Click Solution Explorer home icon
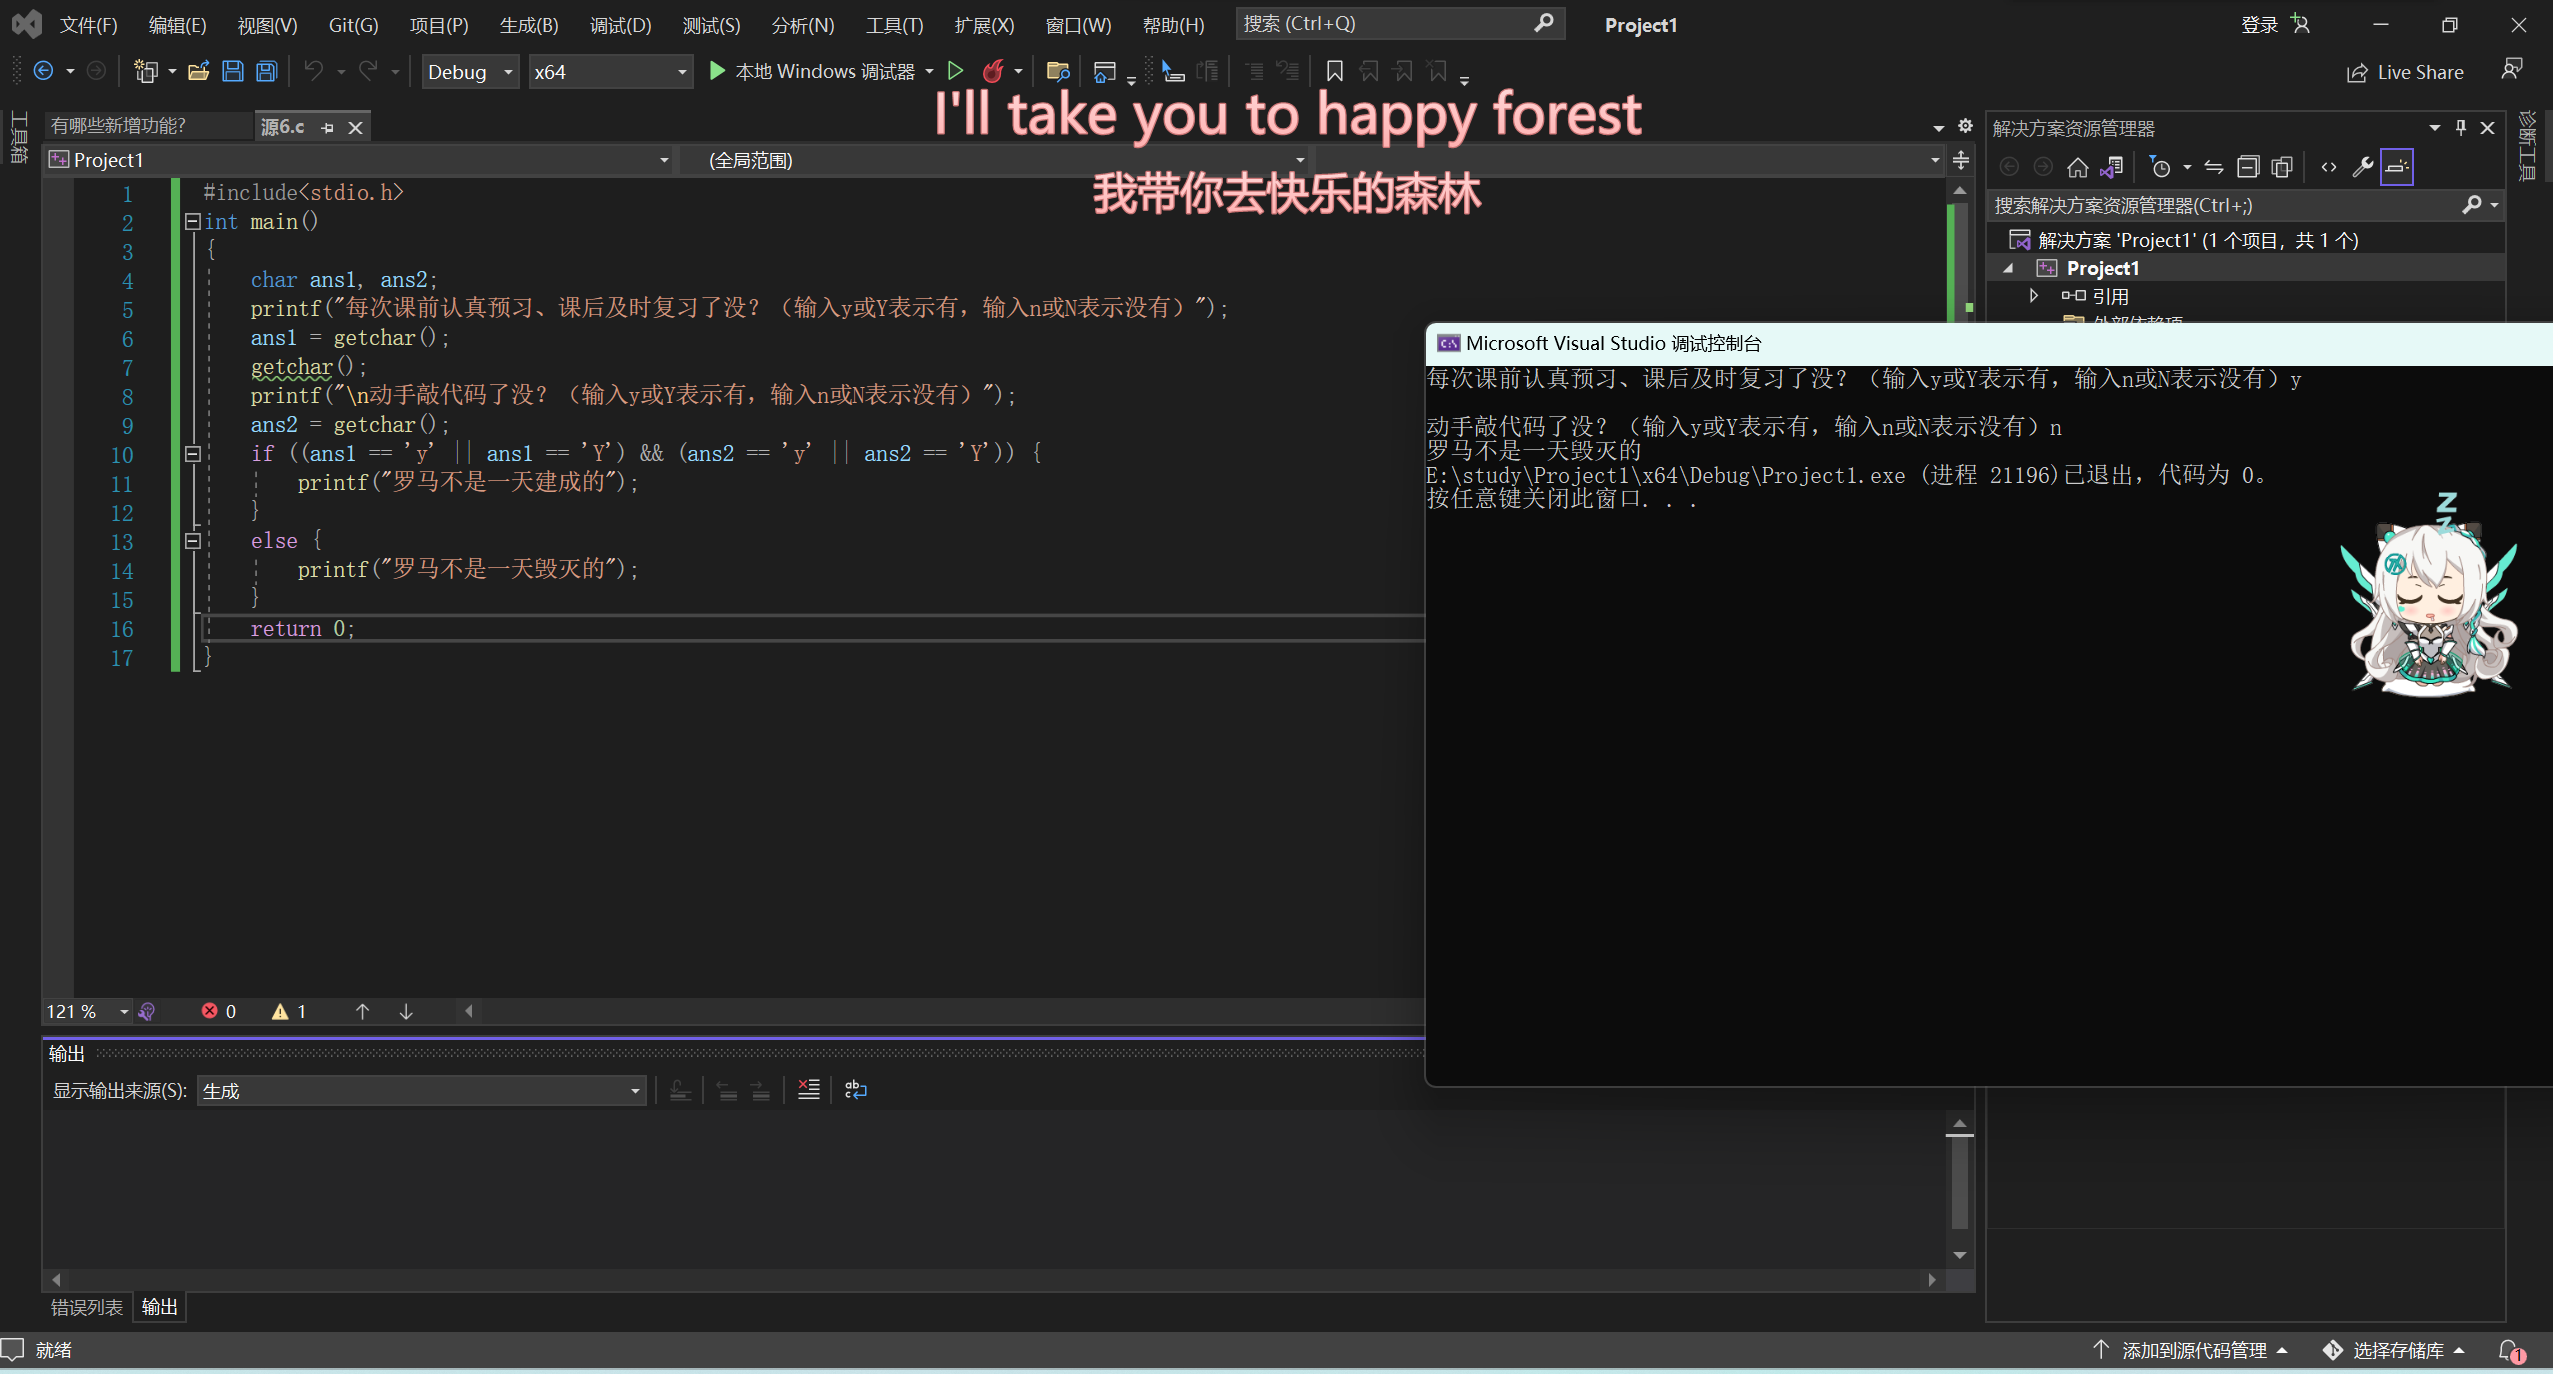 (2078, 167)
